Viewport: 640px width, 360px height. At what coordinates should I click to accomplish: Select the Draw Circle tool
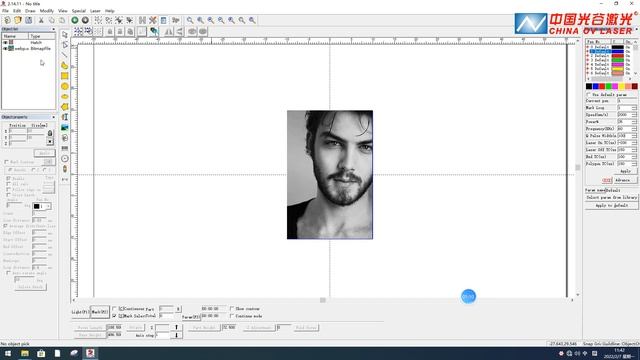coord(64,86)
